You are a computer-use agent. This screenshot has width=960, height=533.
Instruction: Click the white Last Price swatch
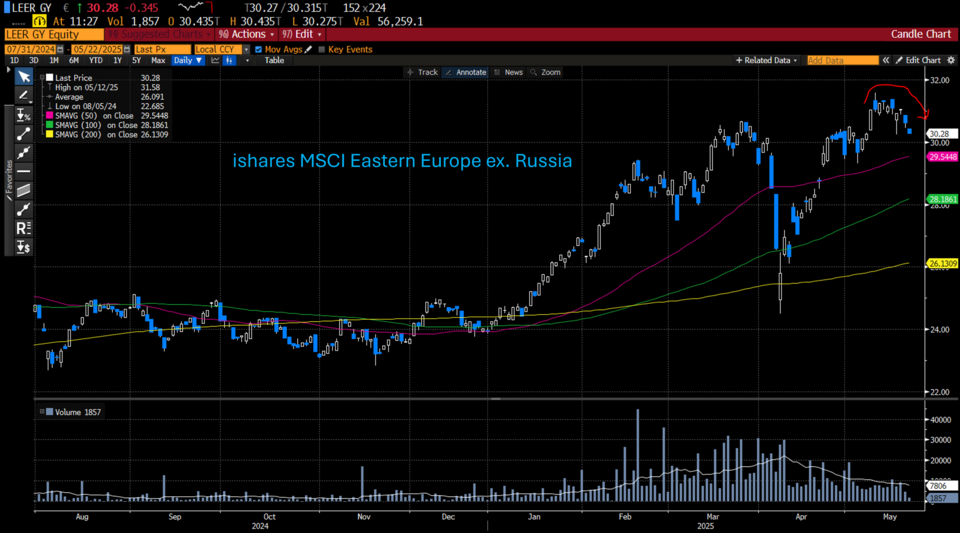(x=50, y=78)
